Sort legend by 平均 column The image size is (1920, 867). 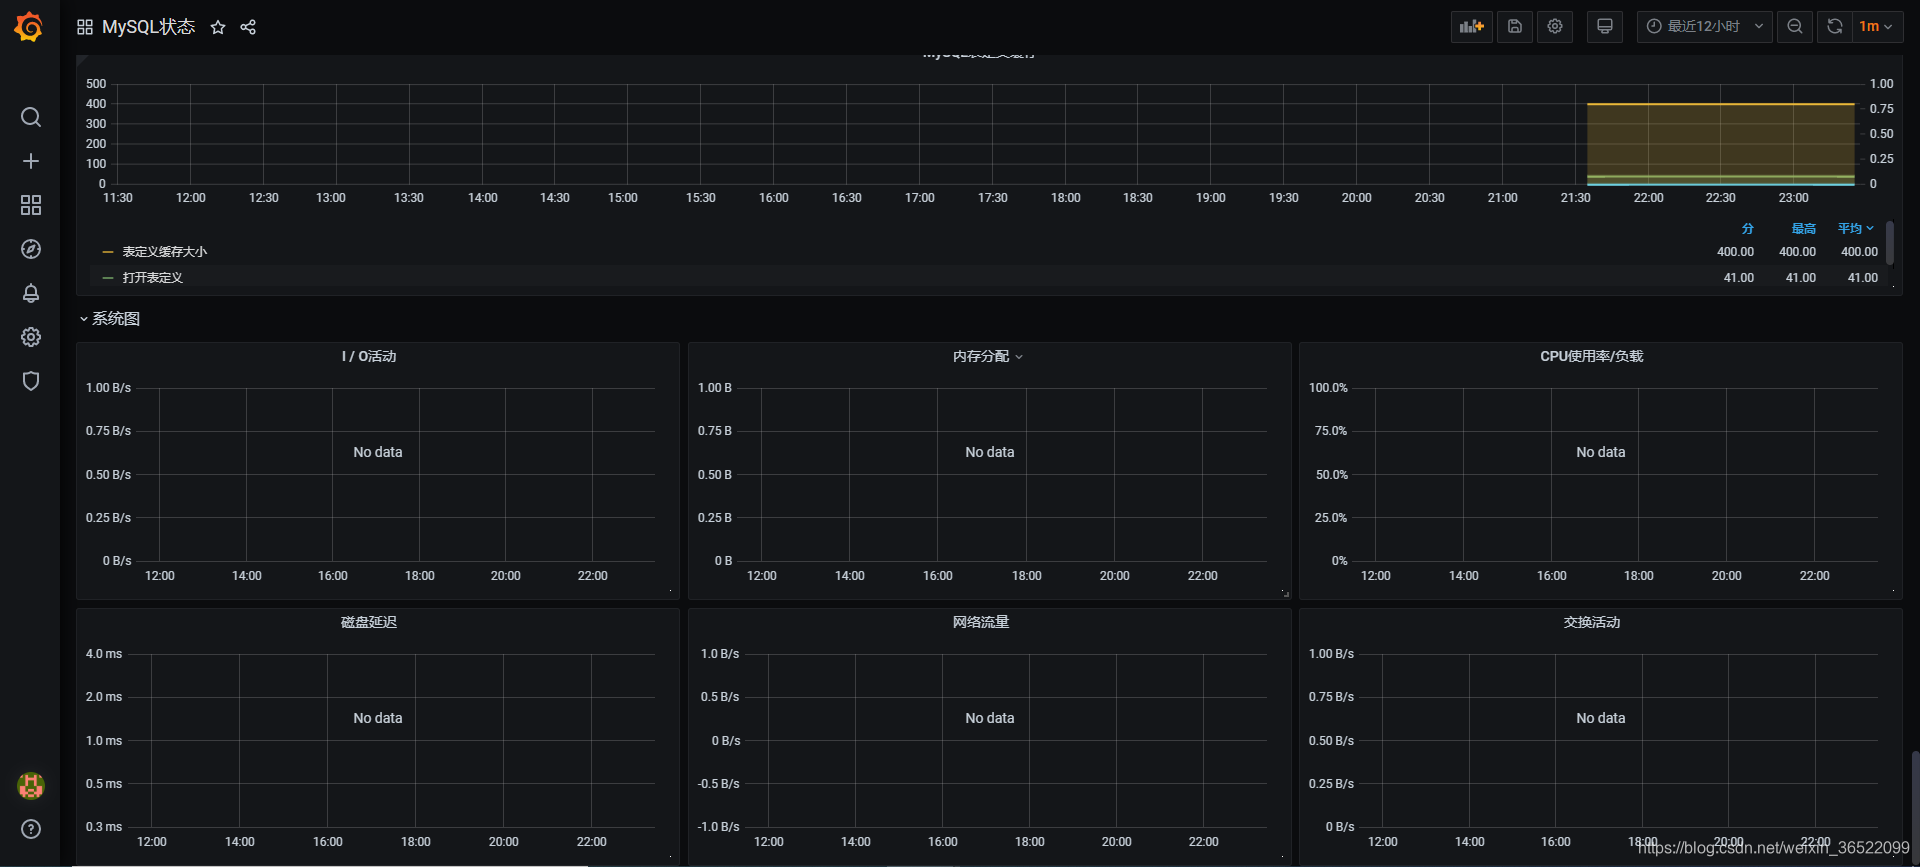pos(1855,229)
